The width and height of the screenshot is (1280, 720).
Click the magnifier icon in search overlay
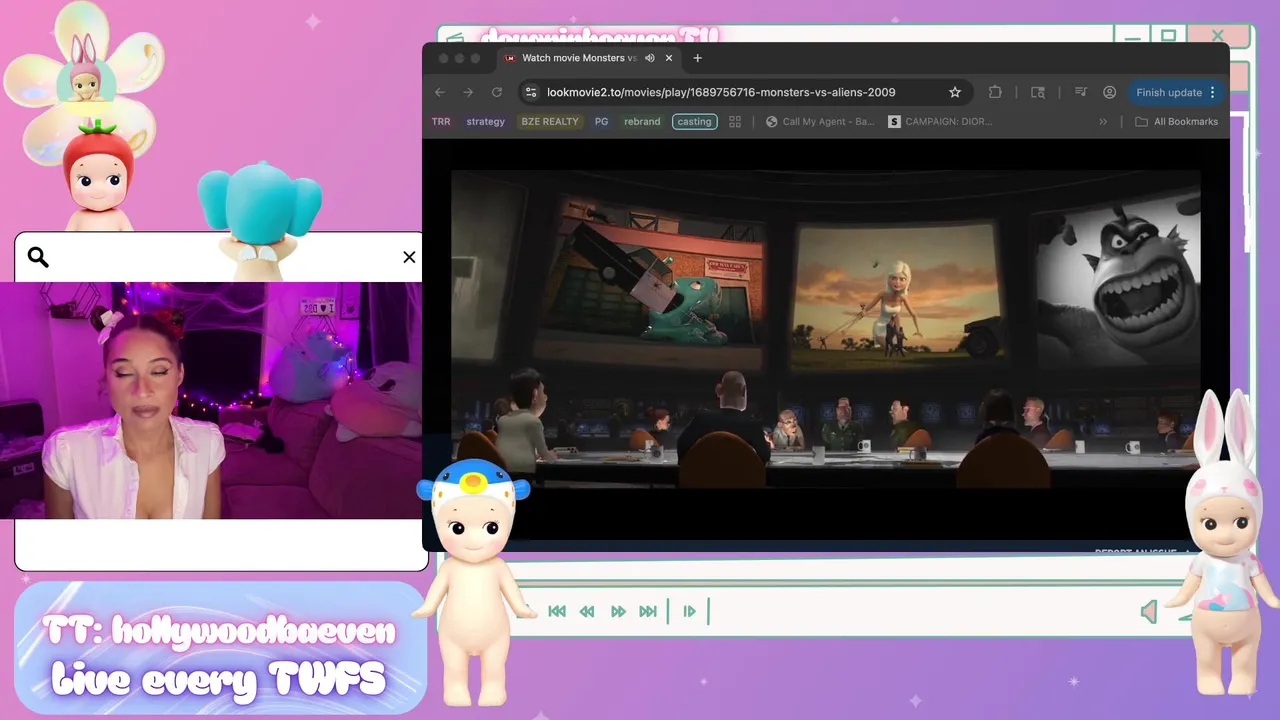[38, 258]
